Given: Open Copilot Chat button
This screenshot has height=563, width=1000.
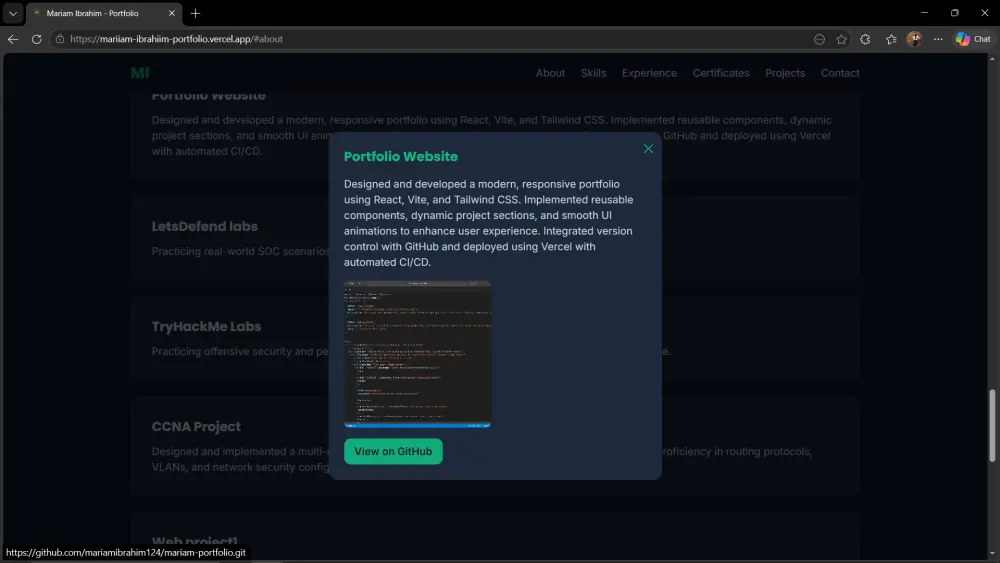Looking at the screenshot, I should (973, 39).
